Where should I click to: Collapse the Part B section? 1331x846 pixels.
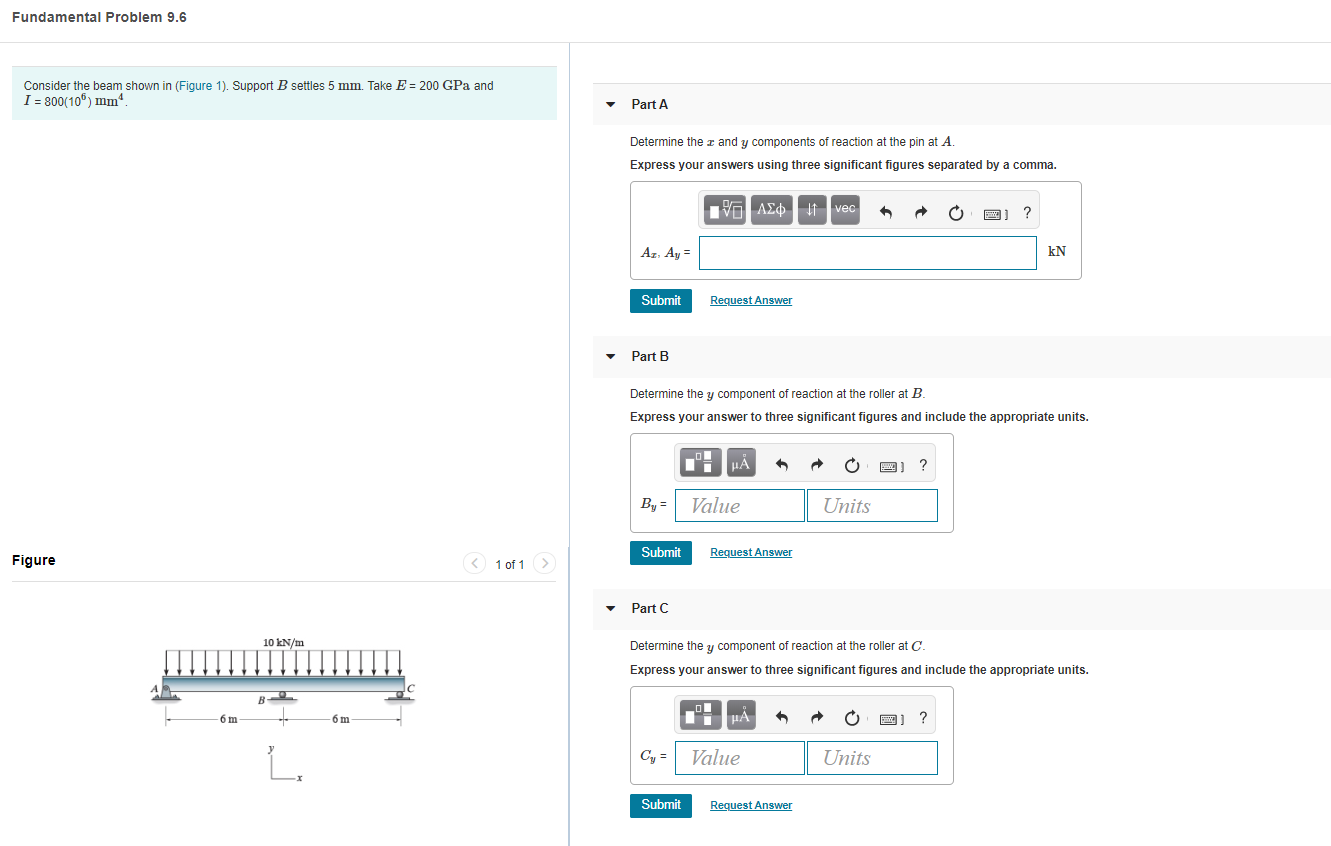tap(611, 356)
